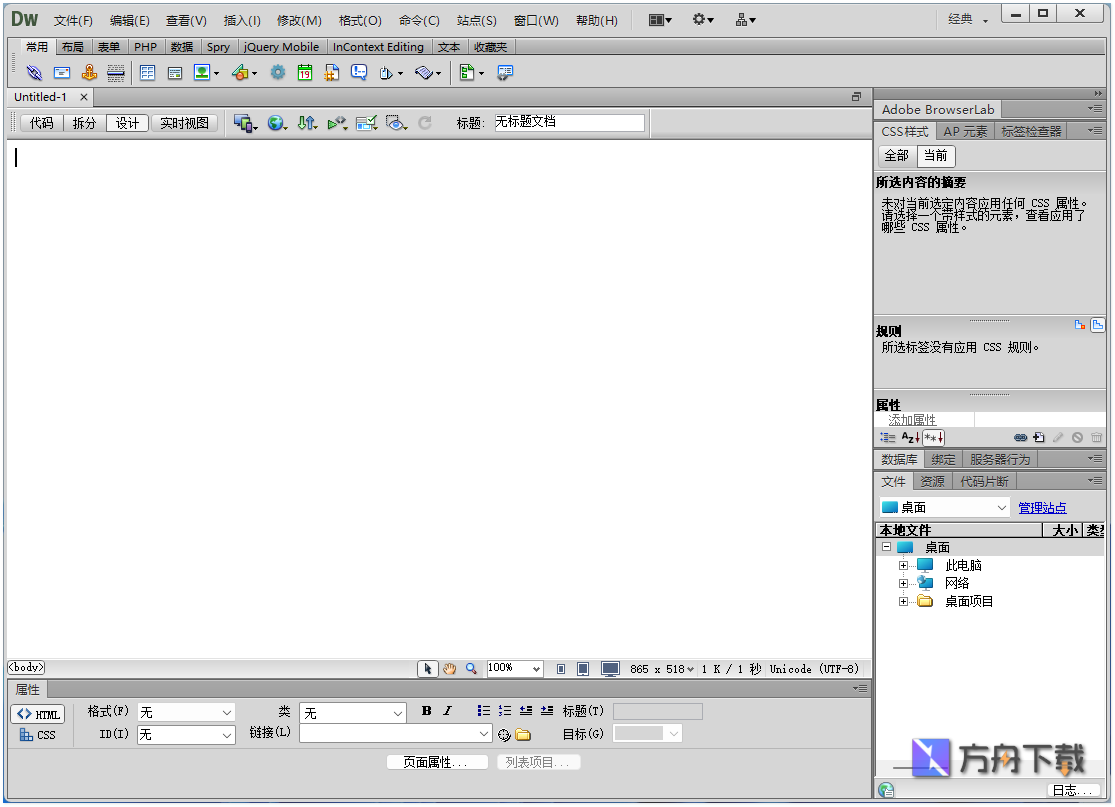Switch to 设计 view
This screenshot has height=807, width=1115.
tap(127, 123)
